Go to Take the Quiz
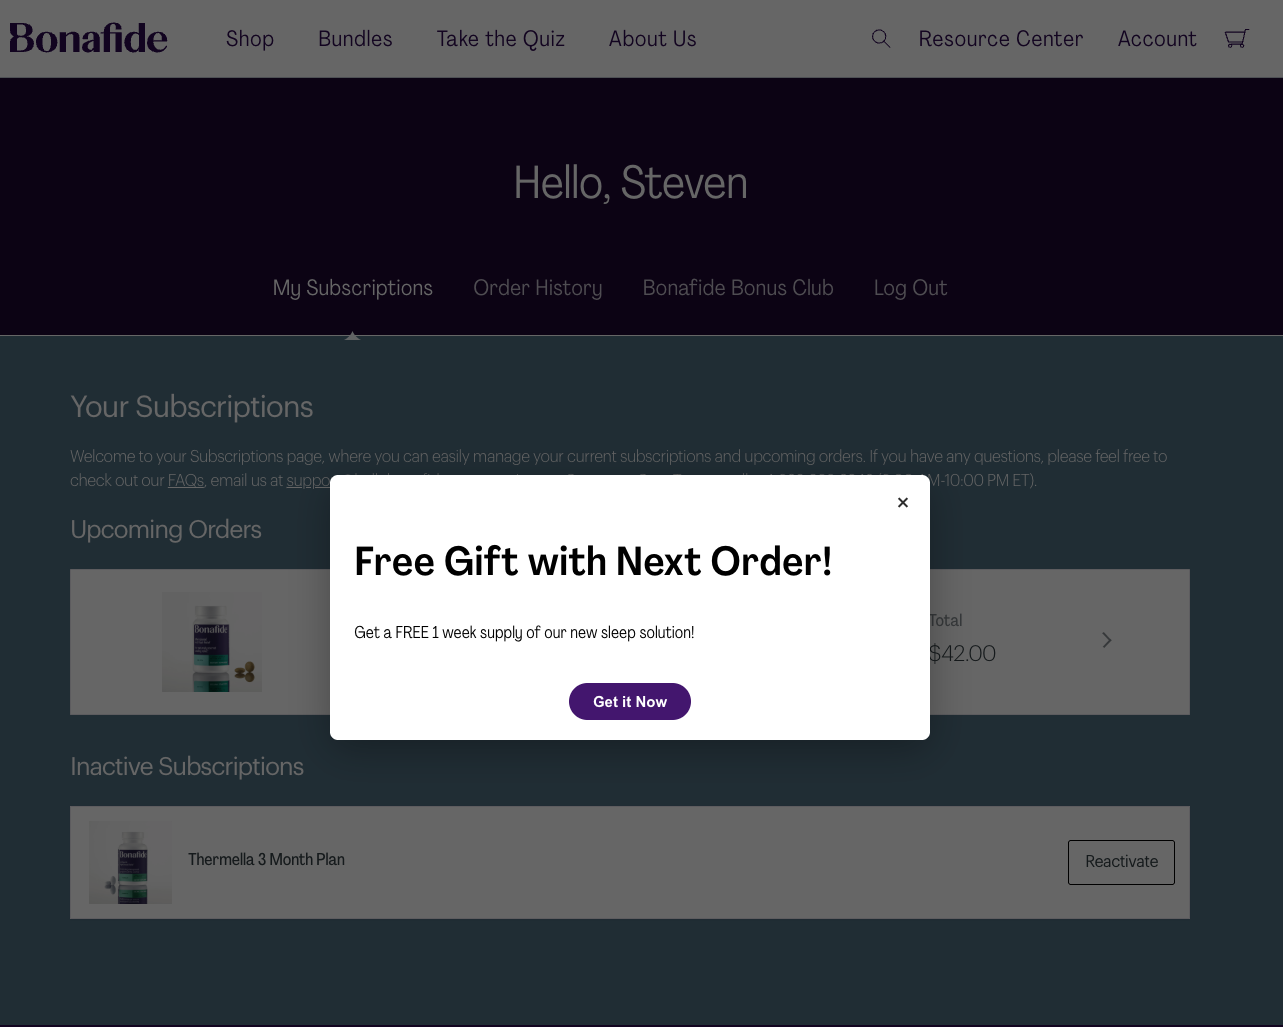This screenshot has width=1283, height=1027. pyautogui.click(x=500, y=39)
